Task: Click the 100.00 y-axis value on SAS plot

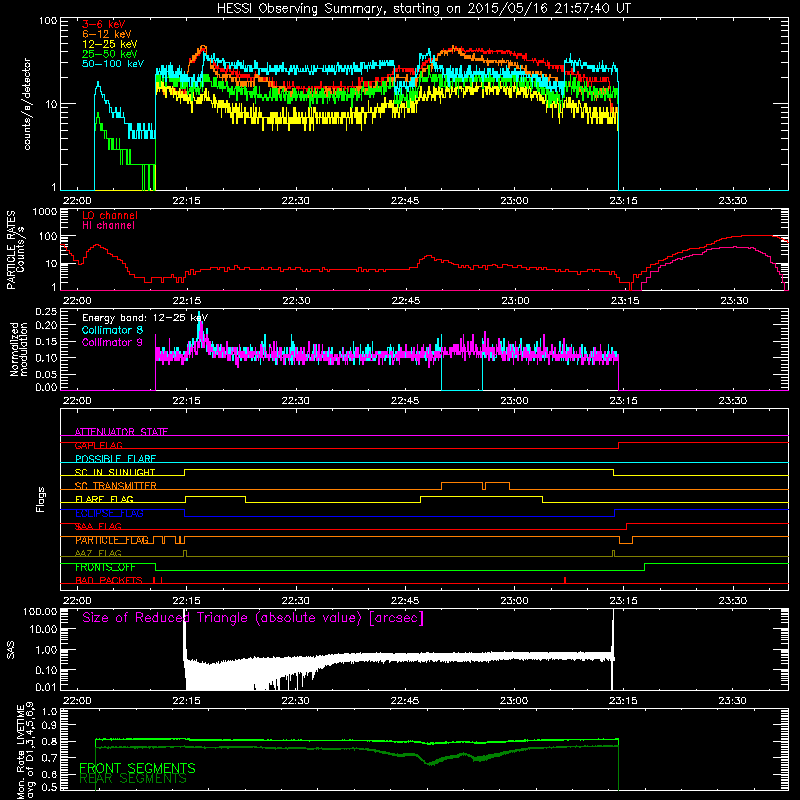Action: [x=40, y=611]
